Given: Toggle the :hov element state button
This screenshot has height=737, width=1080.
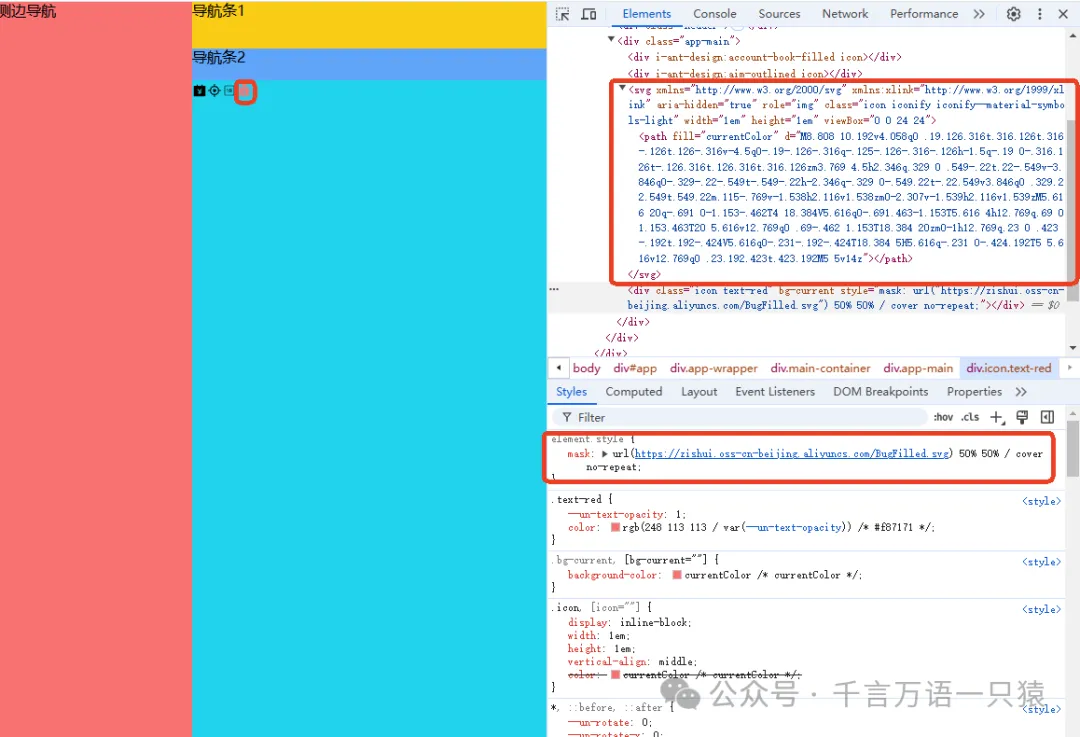Looking at the screenshot, I should 943,417.
